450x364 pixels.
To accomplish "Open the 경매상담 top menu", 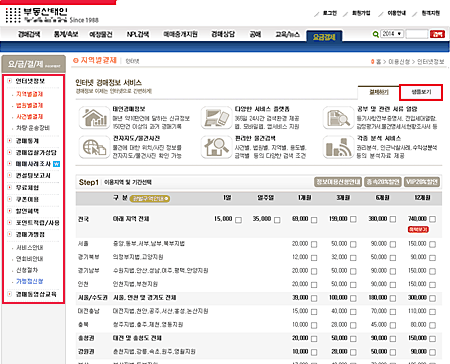I will pyautogui.click(x=223, y=34).
